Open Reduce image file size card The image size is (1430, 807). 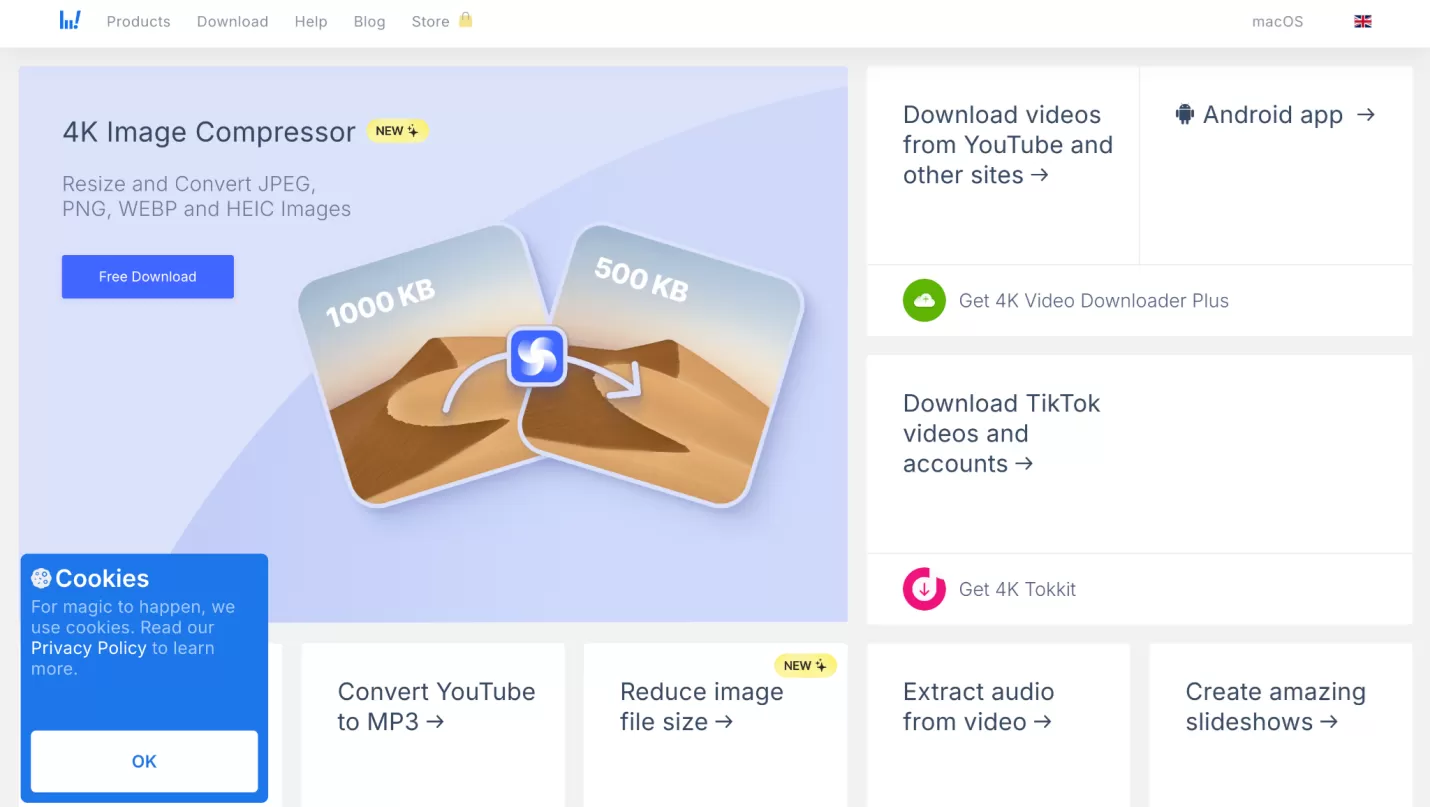pyautogui.click(x=701, y=707)
